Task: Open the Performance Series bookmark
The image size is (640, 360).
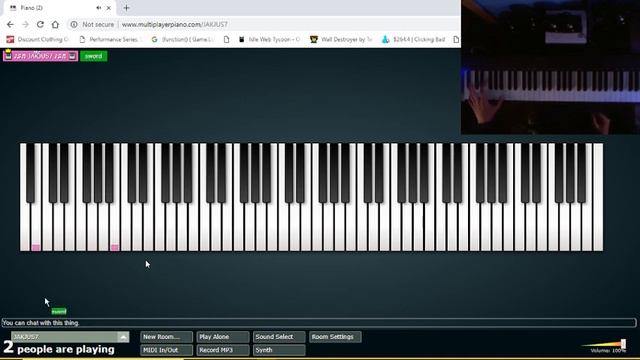Action: [x=111, y=39]
